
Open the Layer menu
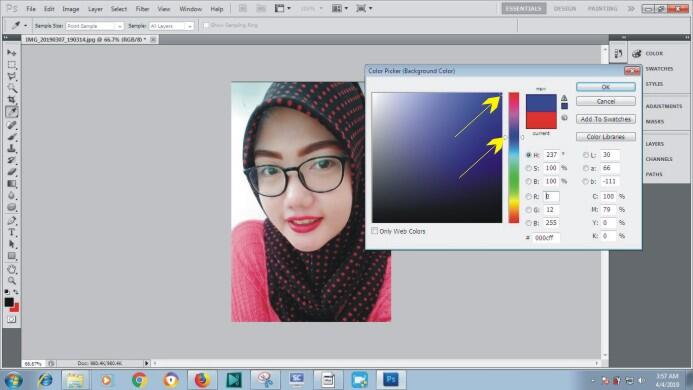point(95,9)
